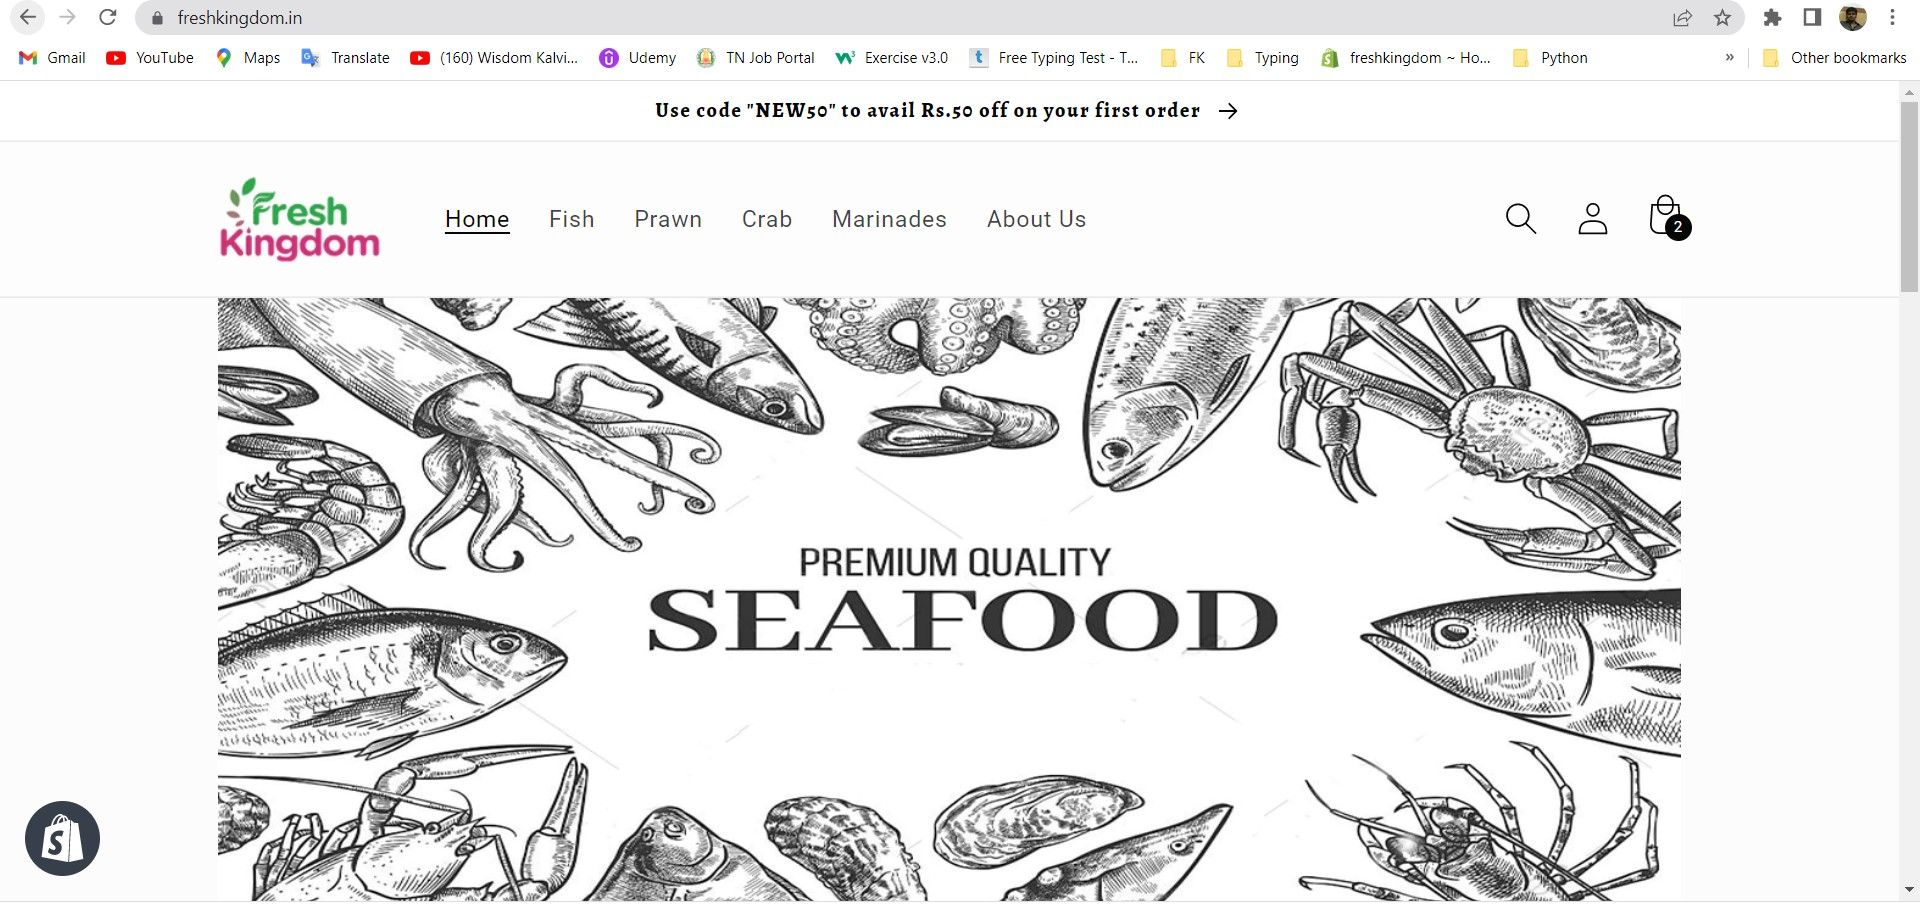
Task: Click the address bar showing freshkingdom.in
Action: click(900, 17)
